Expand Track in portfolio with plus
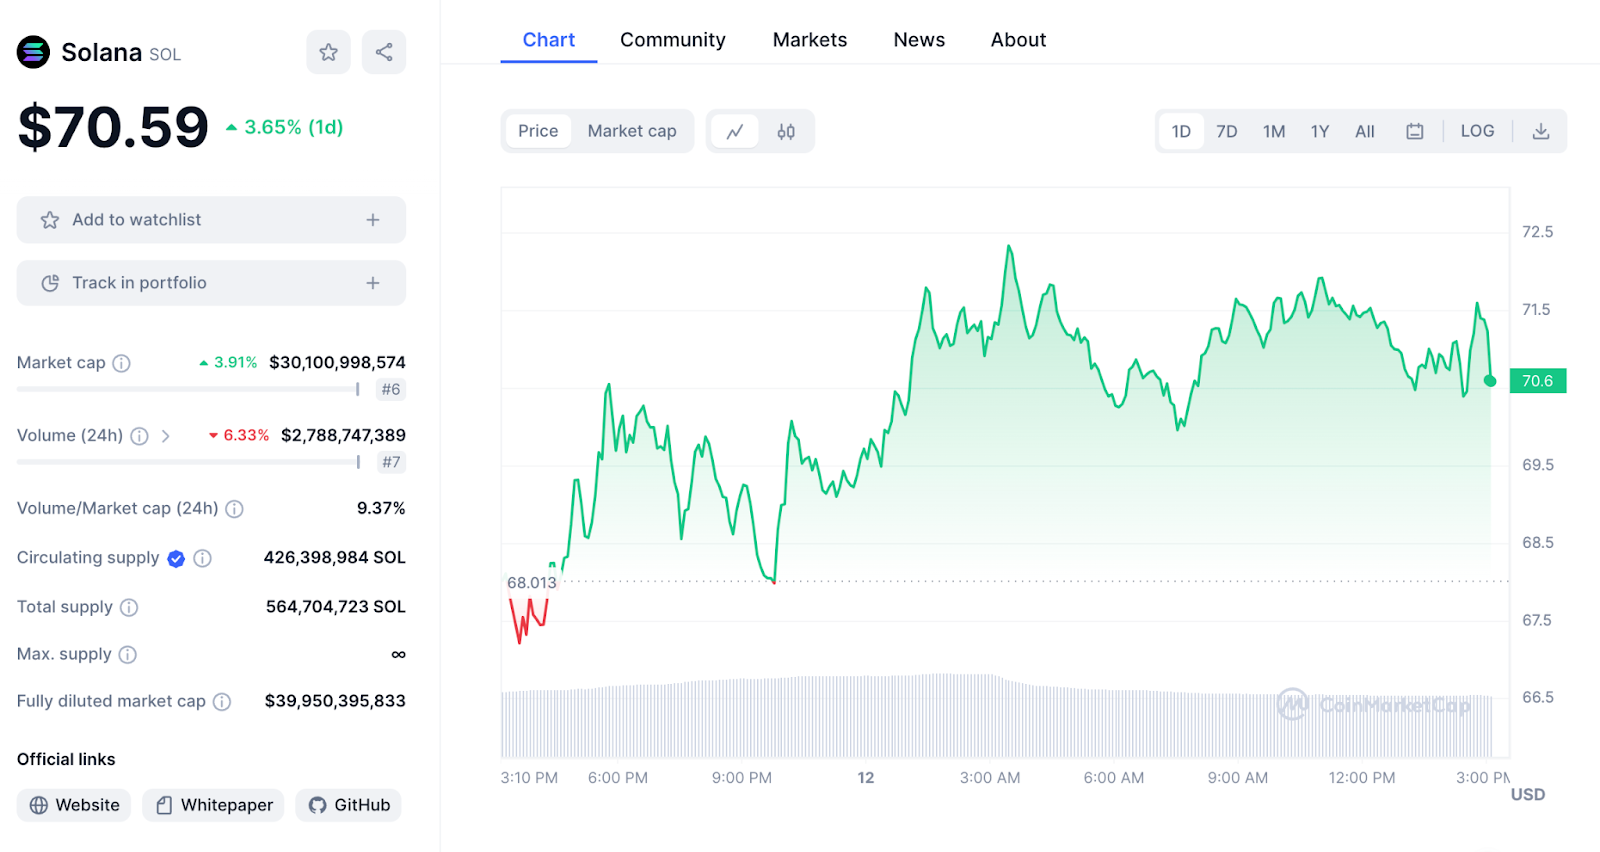This screenshot has height=852, width=1600. pyautogui.click(x=373, y=283)
